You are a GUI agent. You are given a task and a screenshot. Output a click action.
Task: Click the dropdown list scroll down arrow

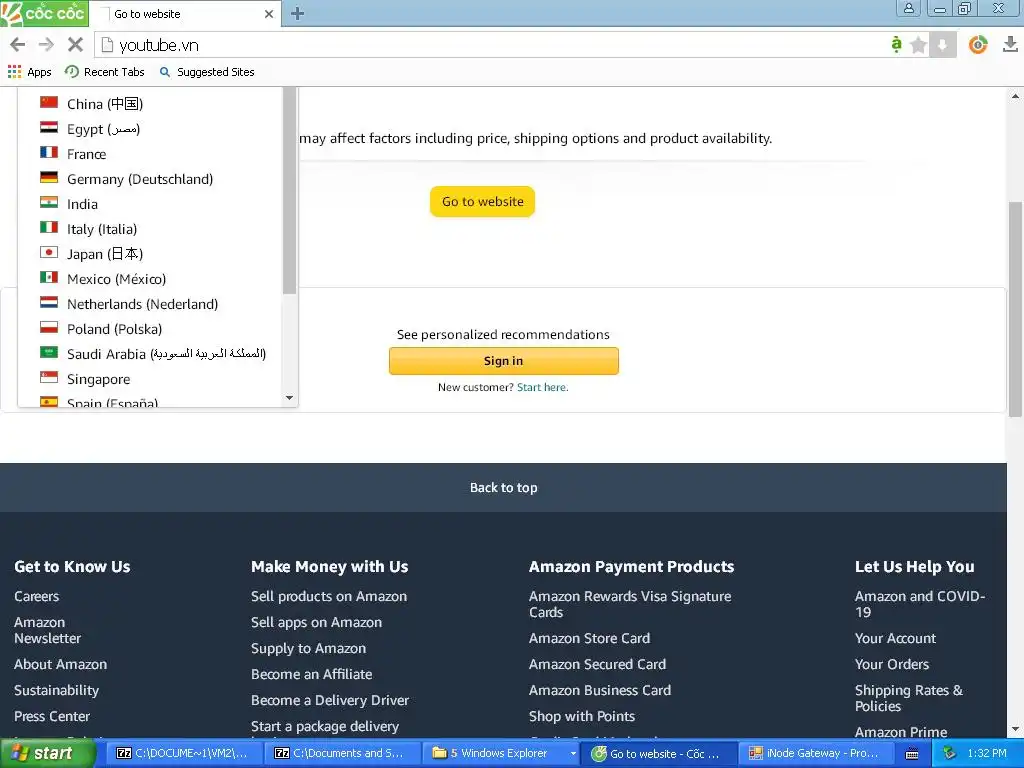coord(289,398)
